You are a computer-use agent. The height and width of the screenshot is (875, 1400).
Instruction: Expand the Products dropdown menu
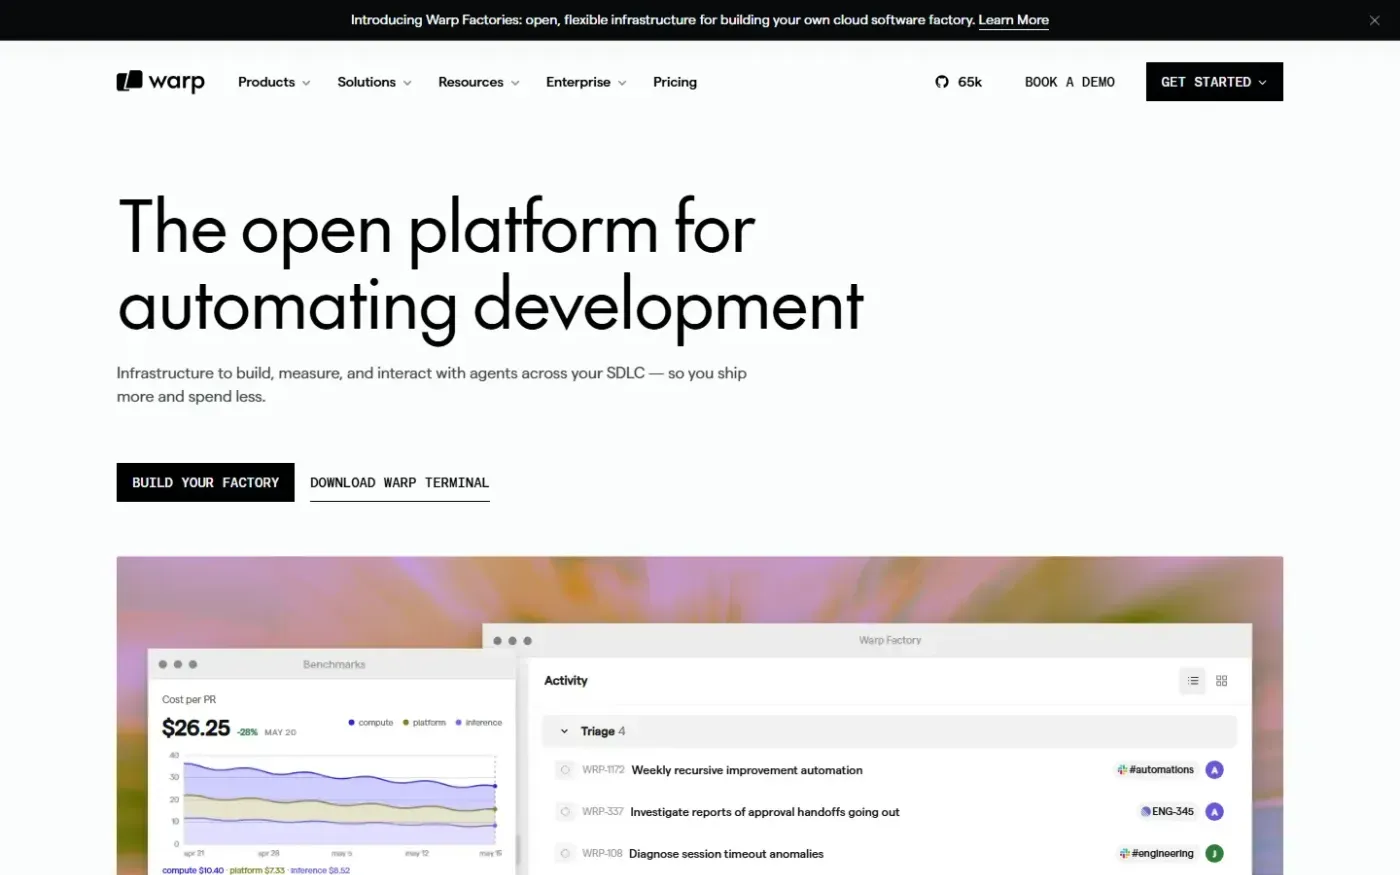pos(274,82)
